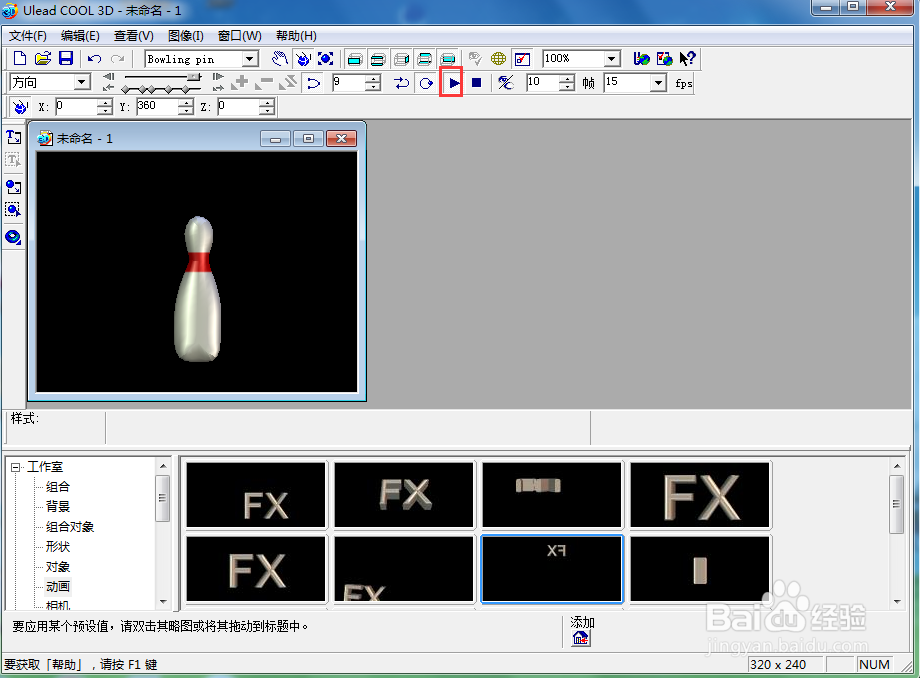920x678 pixels.
Task: Open the 15 fps dropdown
Action: click(x=658, y=83)
